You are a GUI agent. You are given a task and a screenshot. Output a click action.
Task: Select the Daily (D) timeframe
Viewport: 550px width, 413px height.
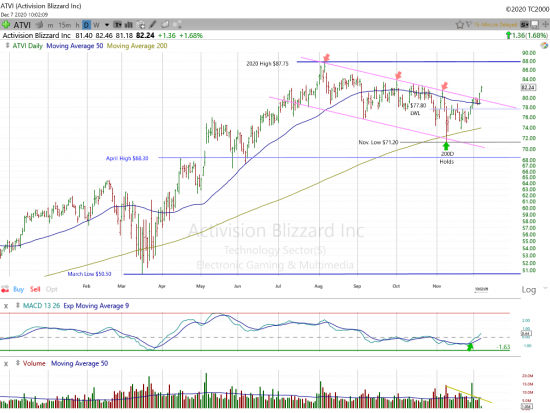coord(86,25)
